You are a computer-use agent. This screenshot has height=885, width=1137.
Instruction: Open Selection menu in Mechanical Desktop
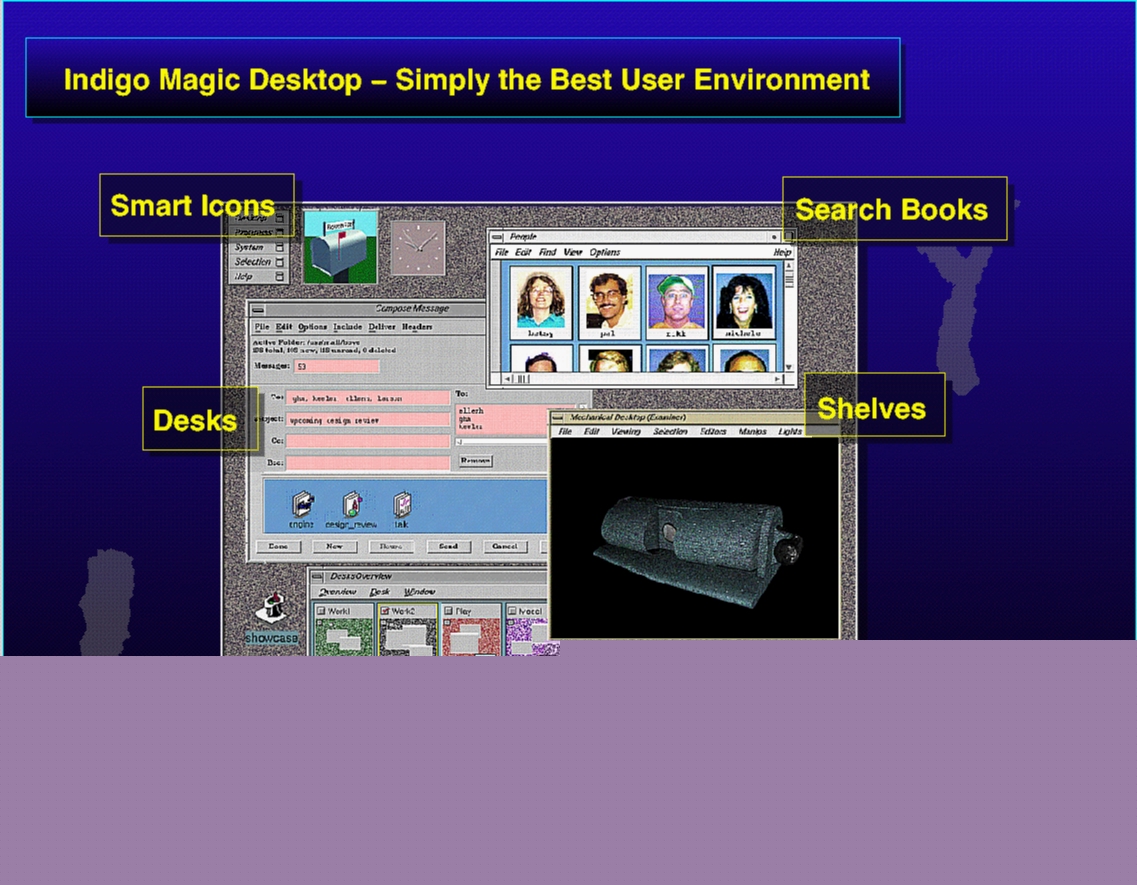click(670, 432)
